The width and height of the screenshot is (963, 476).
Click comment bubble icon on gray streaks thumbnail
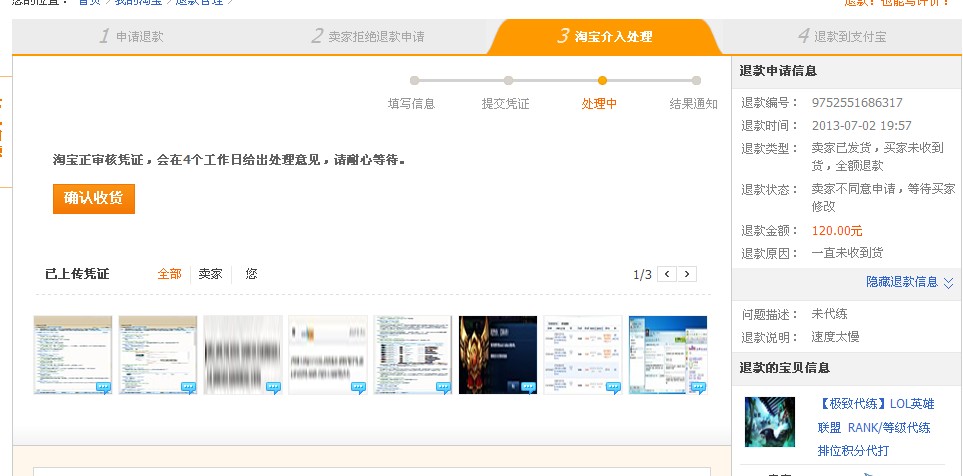[274, 388]
